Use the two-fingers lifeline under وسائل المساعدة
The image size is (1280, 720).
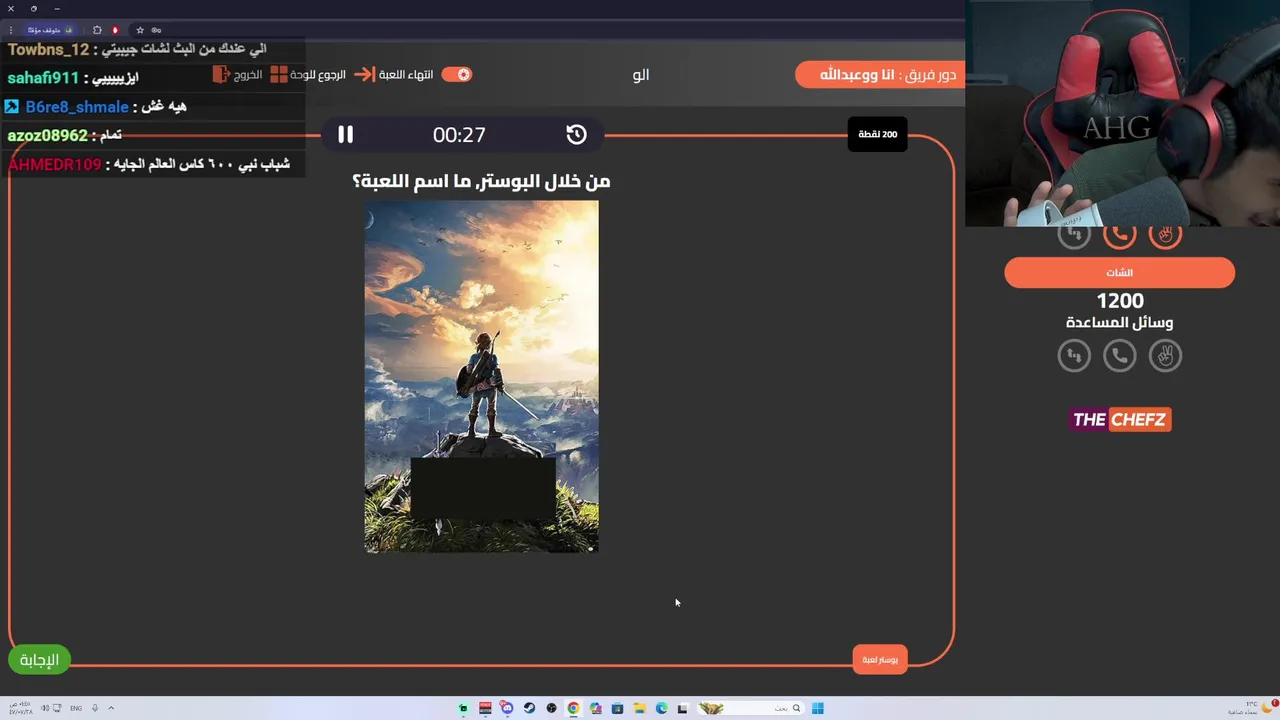point(1165,355)
